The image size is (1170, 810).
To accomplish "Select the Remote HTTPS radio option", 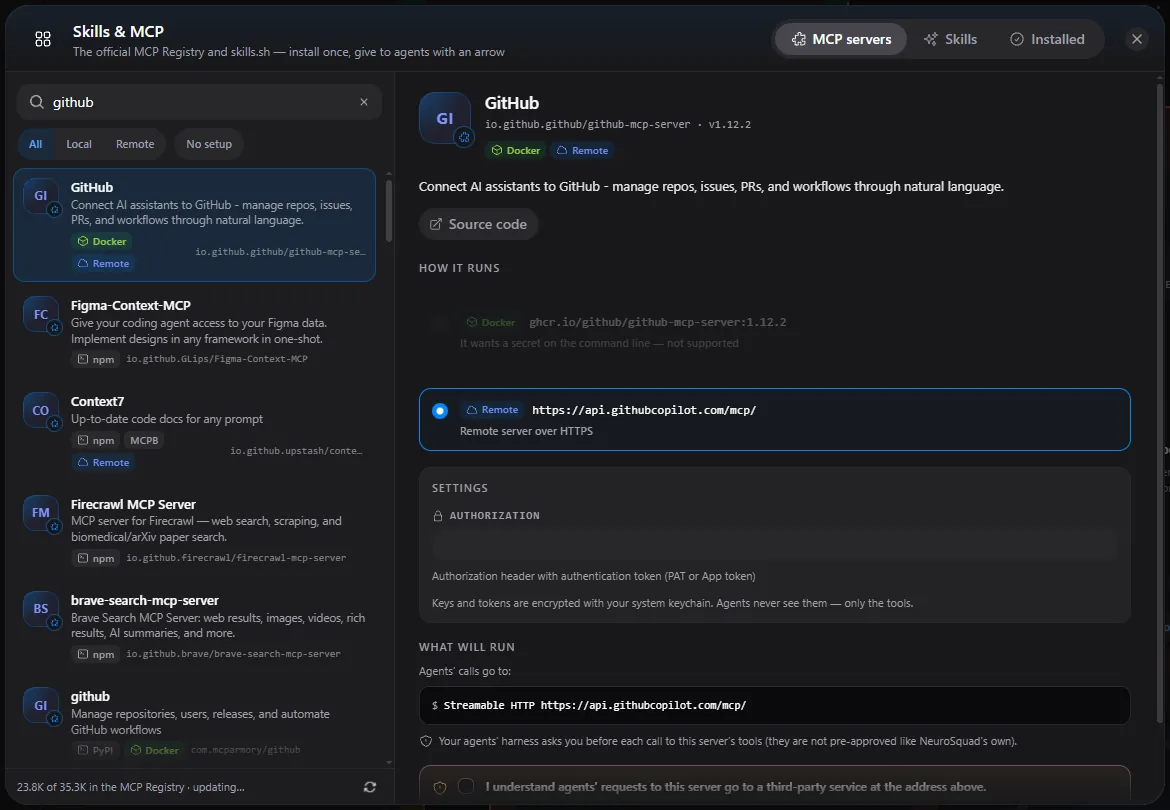I will coord(440,411).
